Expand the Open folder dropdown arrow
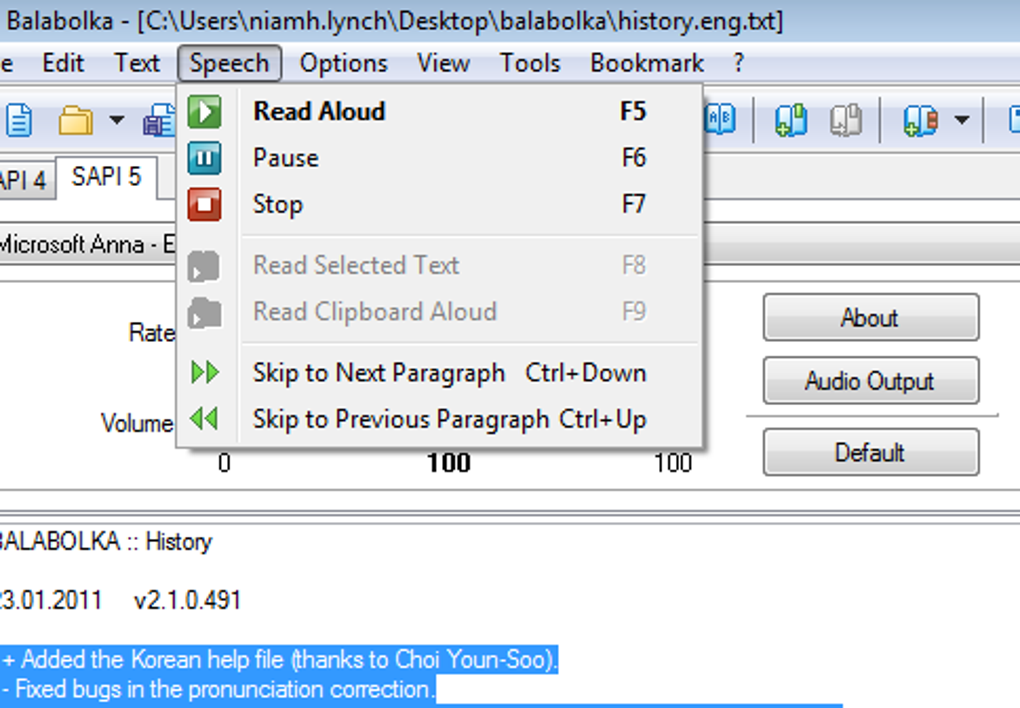Image resolution: width=1020 pixels, height=708 pixels. point(116,120)
